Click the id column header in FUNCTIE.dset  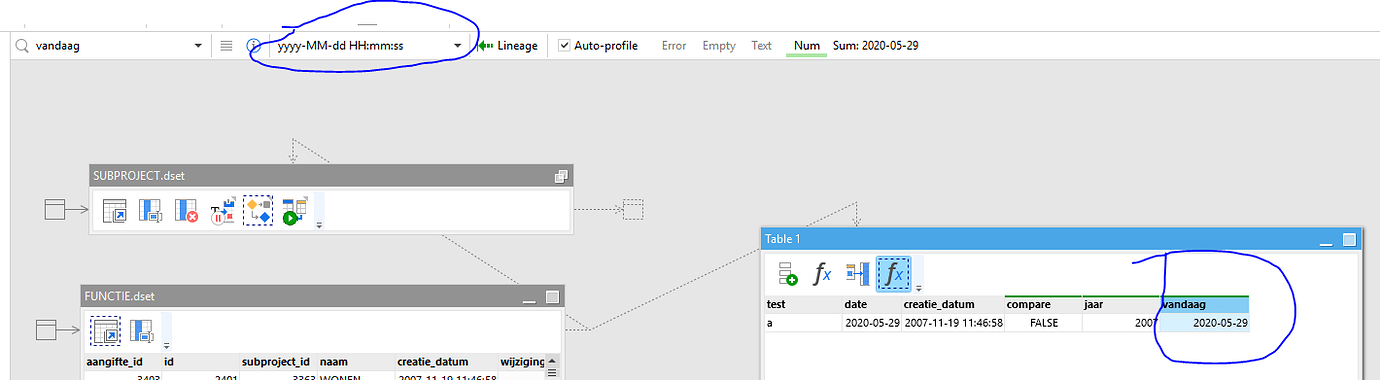point(200,362)
